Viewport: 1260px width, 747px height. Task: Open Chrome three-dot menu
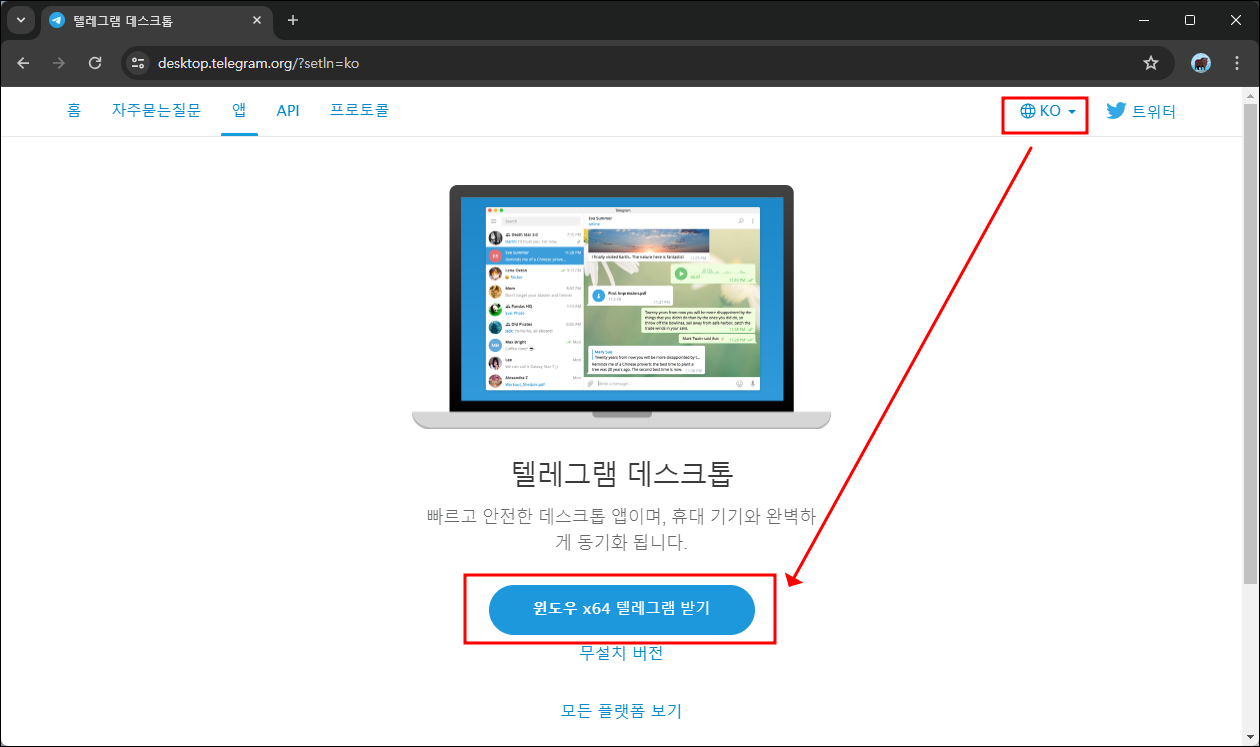[1237, 63]
